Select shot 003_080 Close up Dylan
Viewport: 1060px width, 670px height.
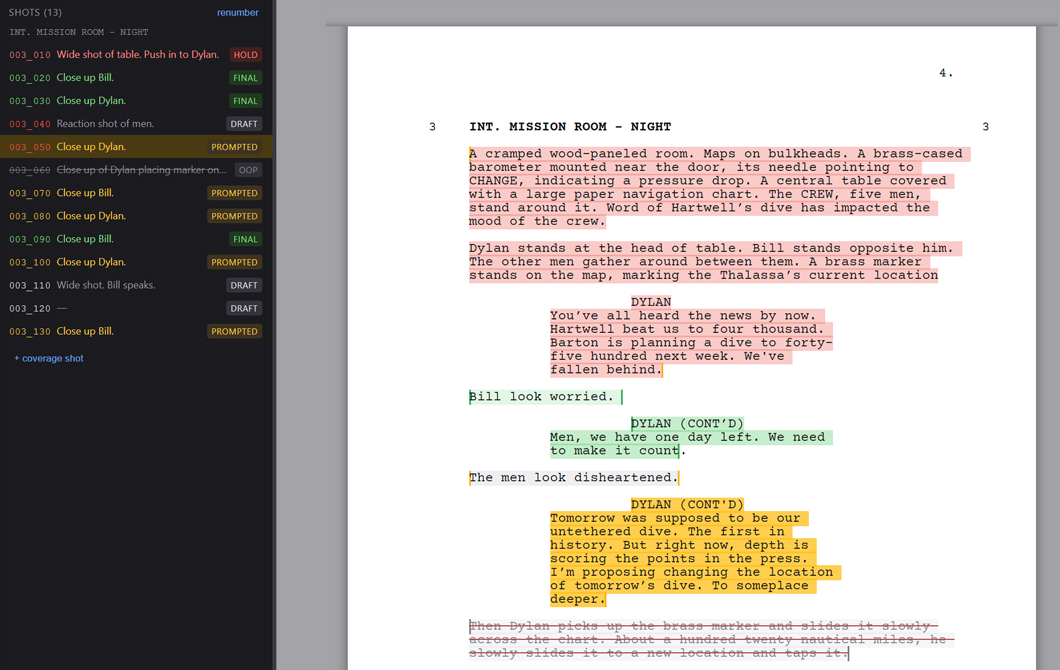click(x=135, y=216)
